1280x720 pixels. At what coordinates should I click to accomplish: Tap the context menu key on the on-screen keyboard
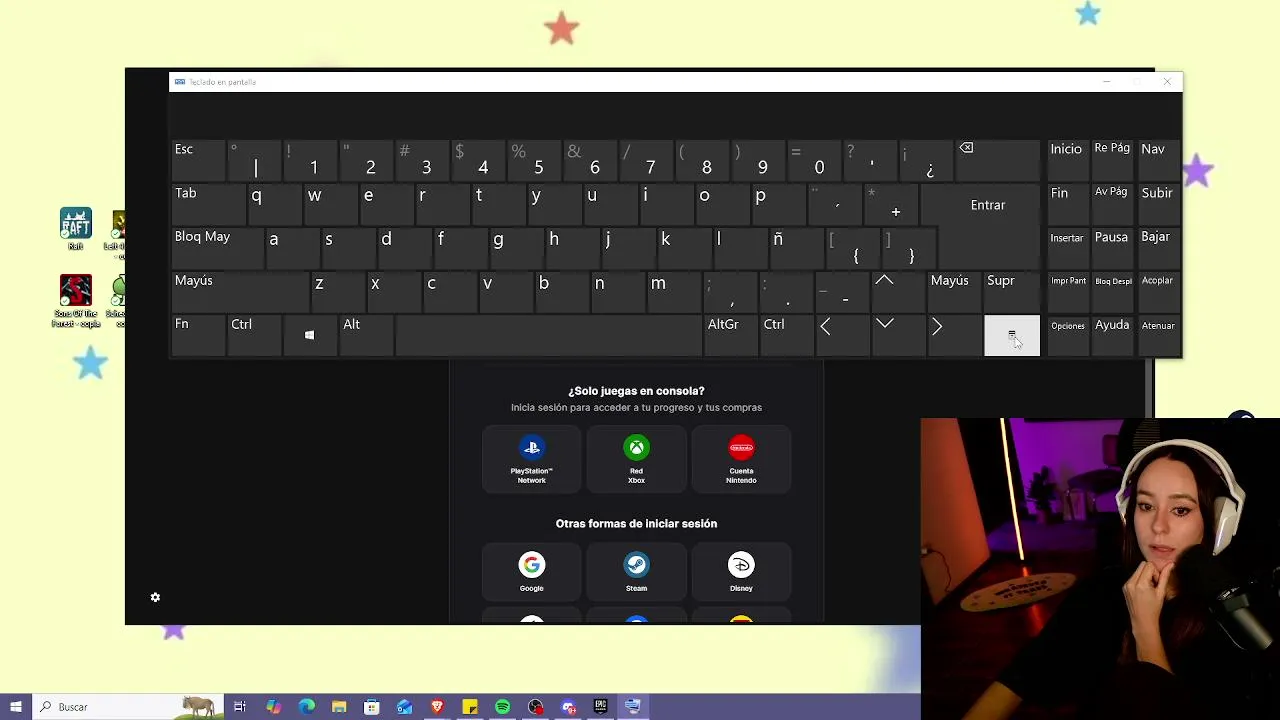pos(1012,335)
